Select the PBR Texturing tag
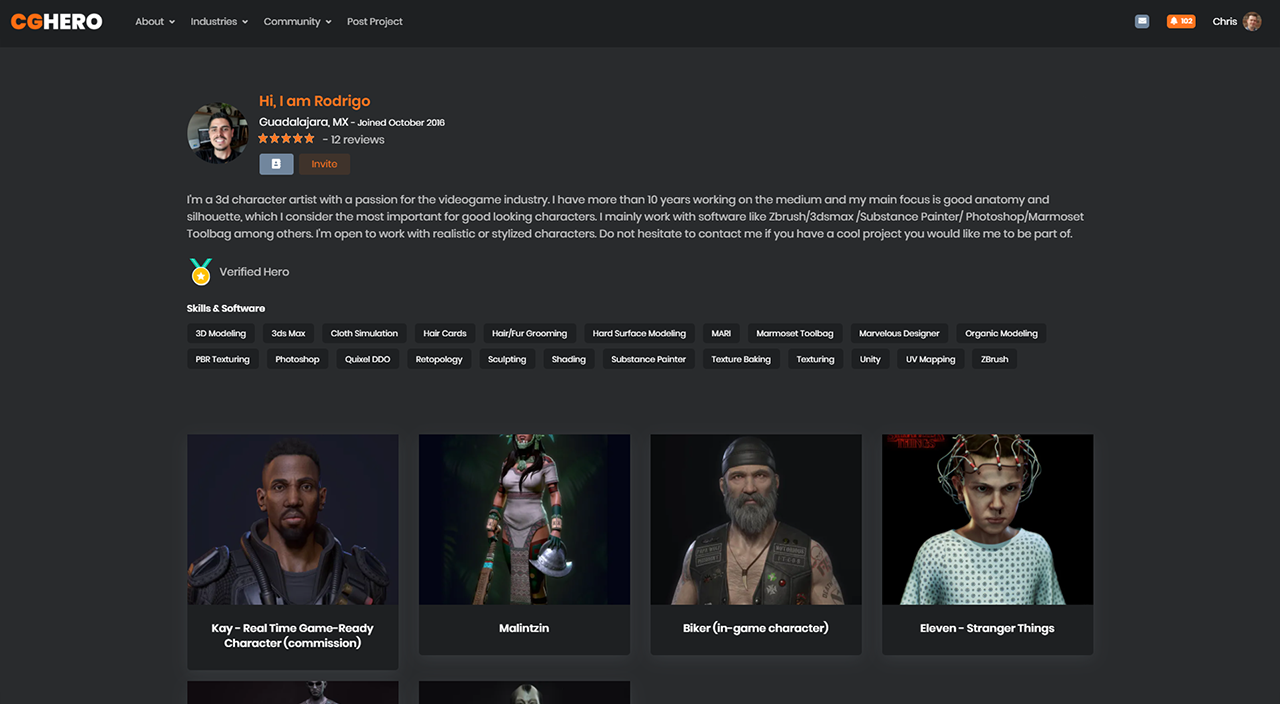Image resolution: width=1280 pixels, height=704 pixels. (x=223, y=359)
